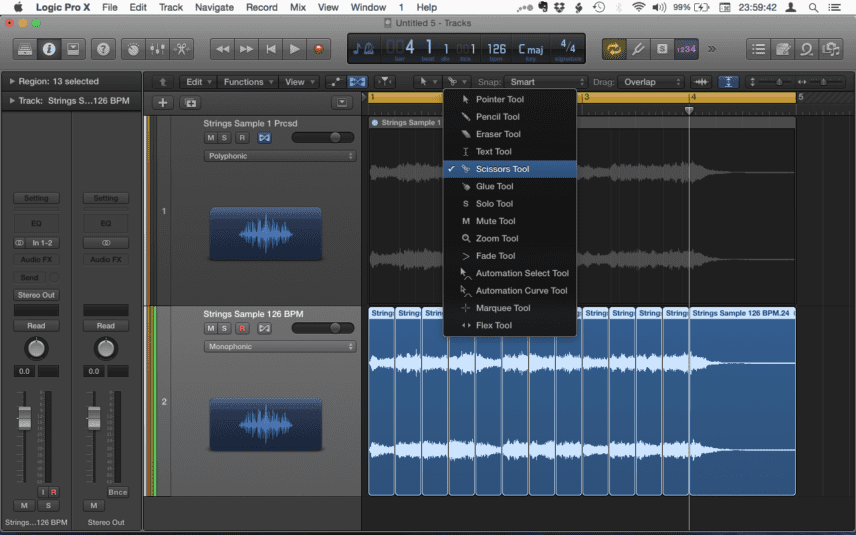This screenshot has width=856, height=535.
Task: Select Pointer Tool from menu
Action: point(510,99)
